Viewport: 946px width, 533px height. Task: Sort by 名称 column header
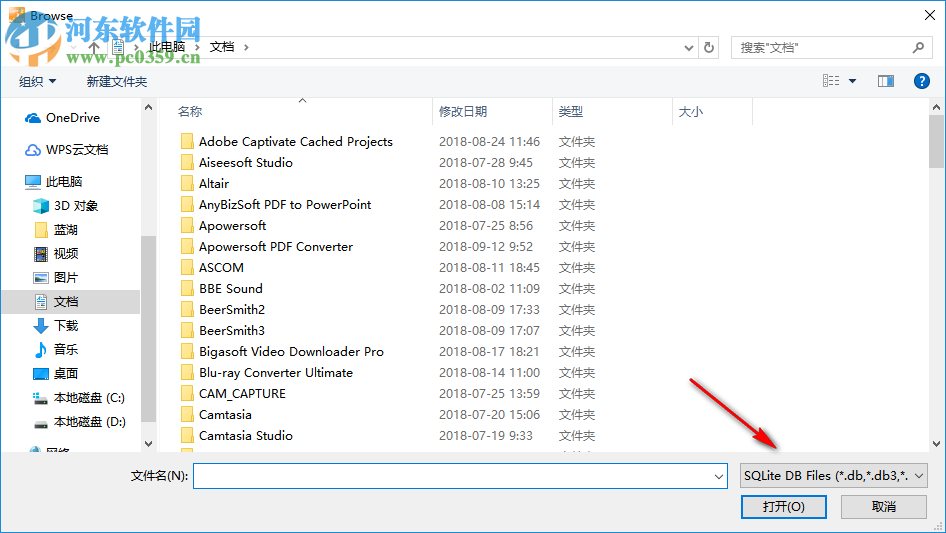coord(190,112)
